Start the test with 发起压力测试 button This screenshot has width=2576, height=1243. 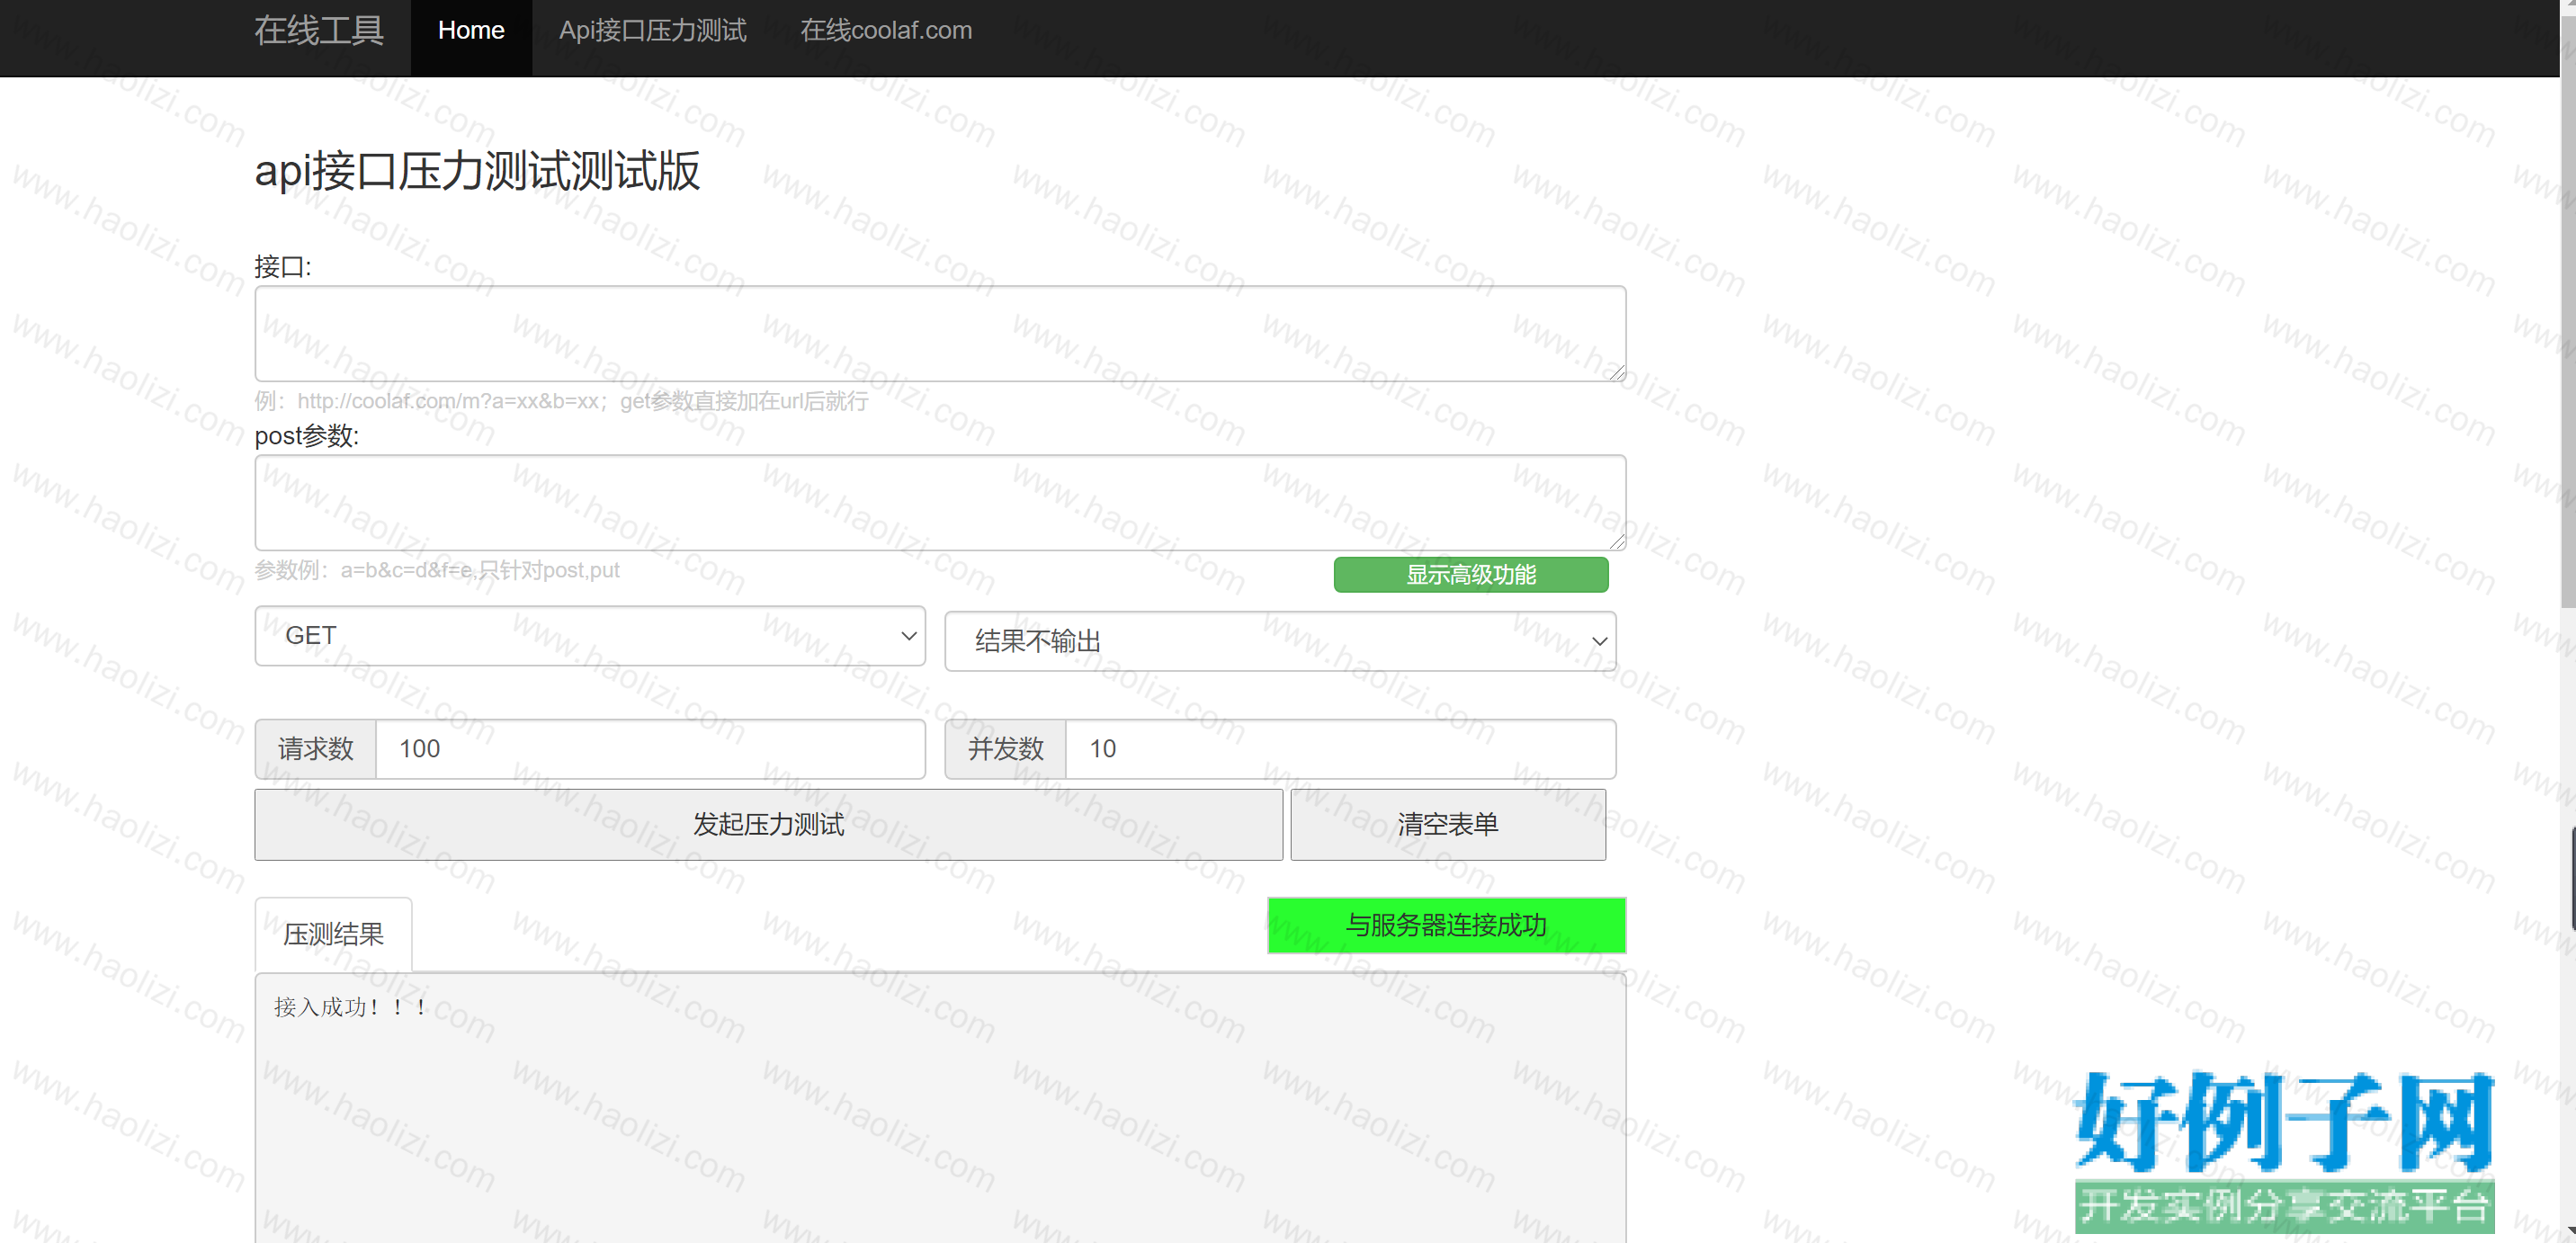point(768,825)
